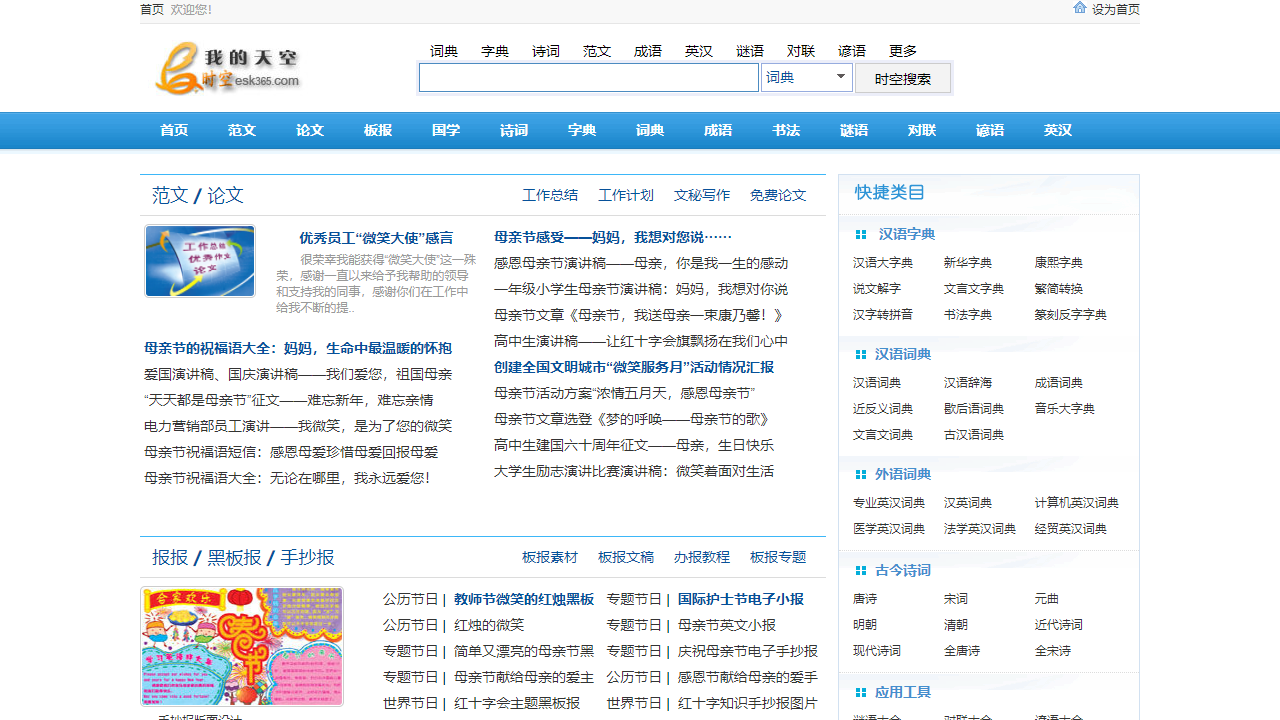Open 范文 in the blue navigation bar
1280x720 pixels.
(x=242, y=131)
